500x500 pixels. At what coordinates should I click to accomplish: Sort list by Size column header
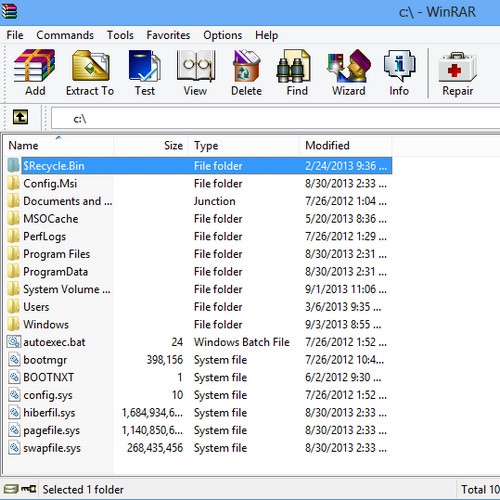point(151,146)
